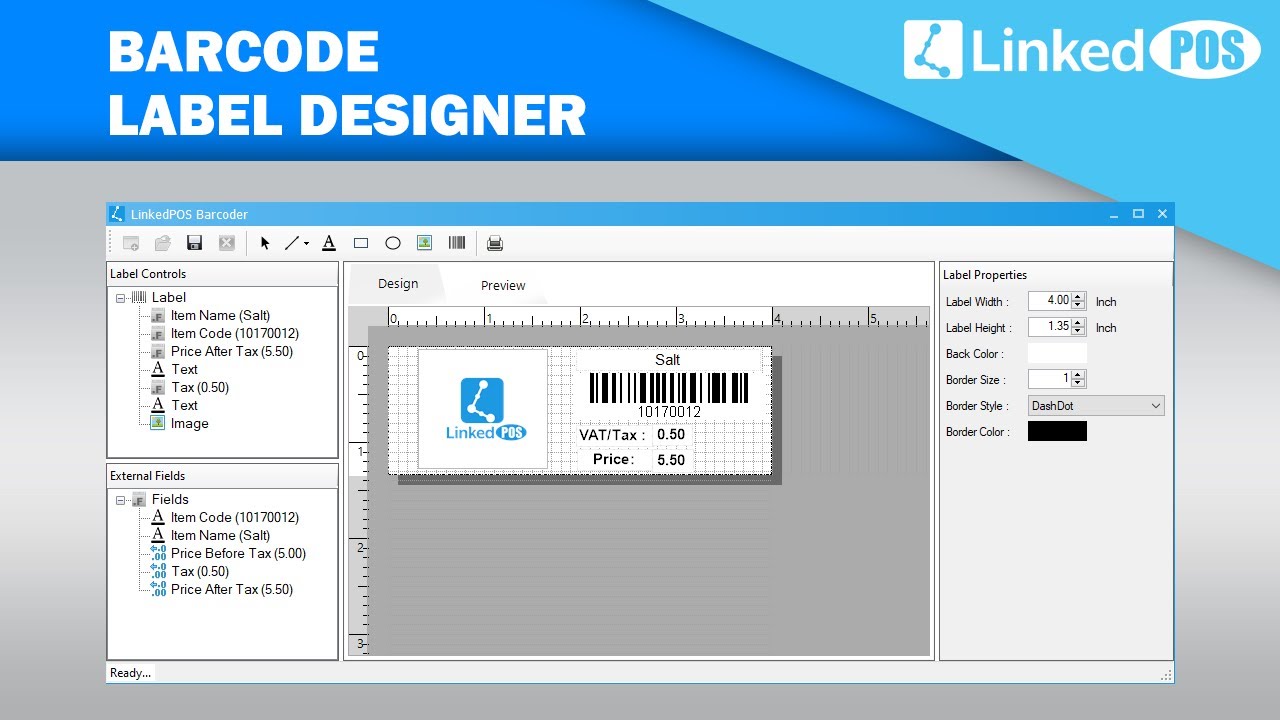Switch to the Design tab
1280x720 pixels.
point(398,284)
